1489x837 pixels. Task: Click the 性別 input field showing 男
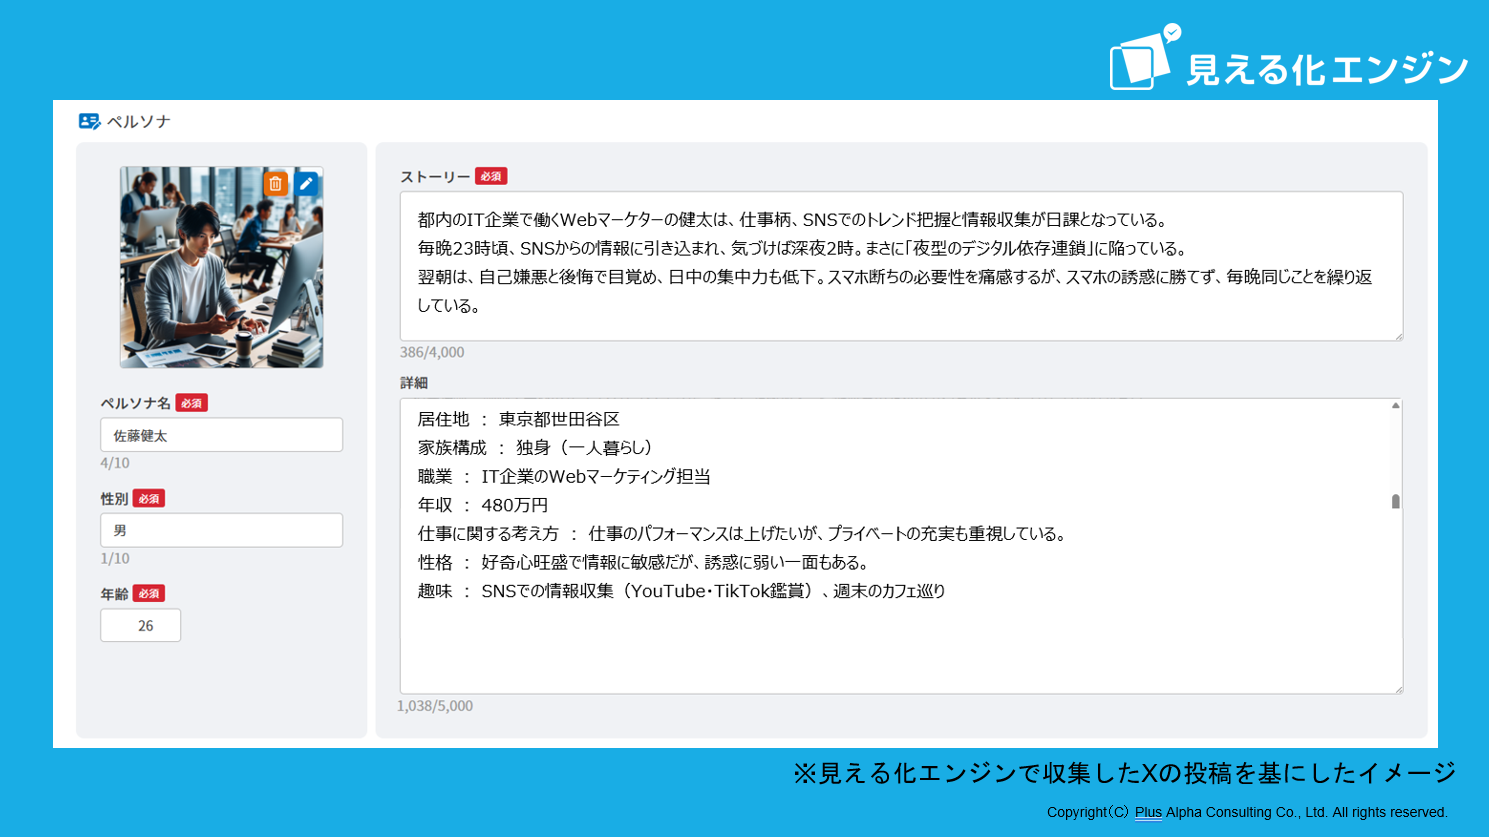(221, 530)
